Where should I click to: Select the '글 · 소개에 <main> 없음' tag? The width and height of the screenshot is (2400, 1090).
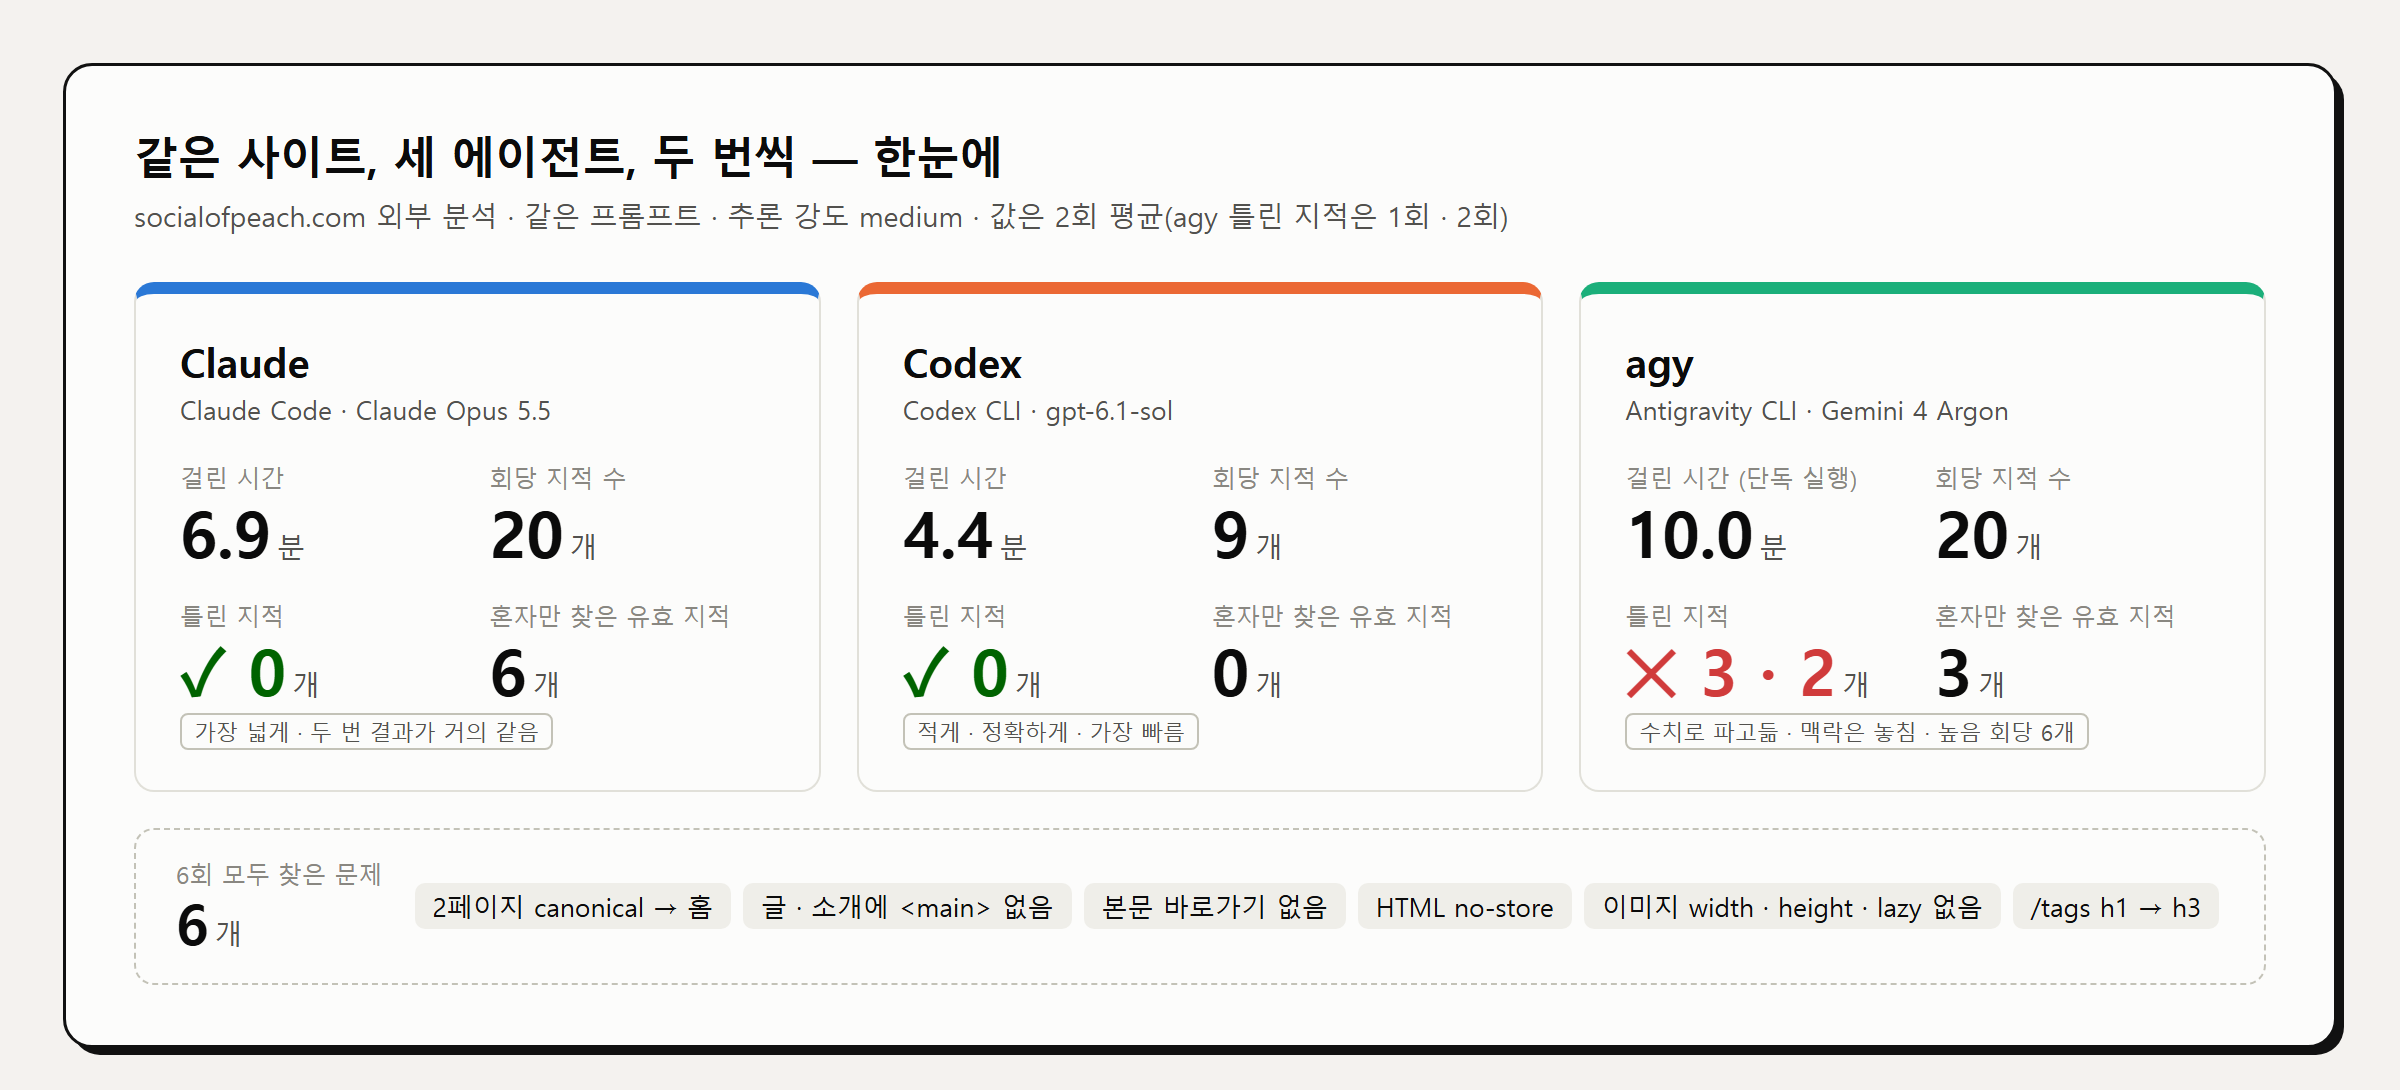tap(907, 907)
